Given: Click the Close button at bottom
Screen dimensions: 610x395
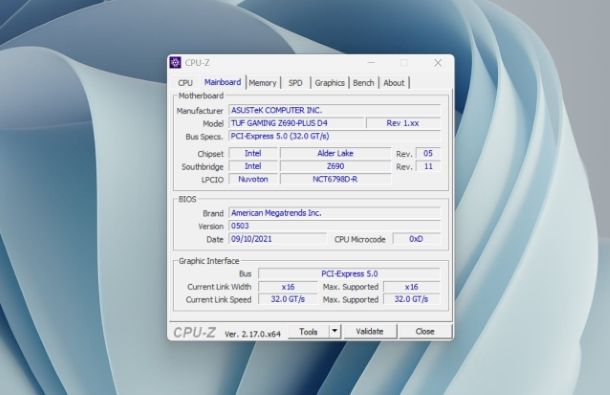Looking at the screenshot, I should pyautogui.click(x=425, y=332).
